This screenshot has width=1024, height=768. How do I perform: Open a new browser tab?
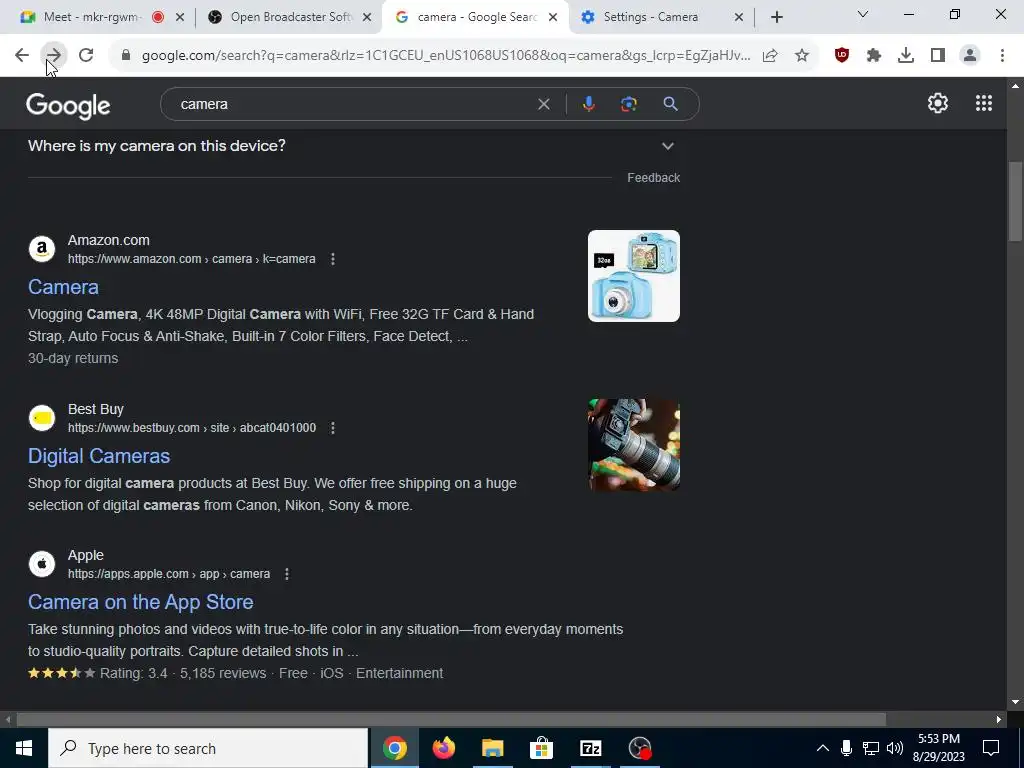pyautogui.click(x=776, y=18)
